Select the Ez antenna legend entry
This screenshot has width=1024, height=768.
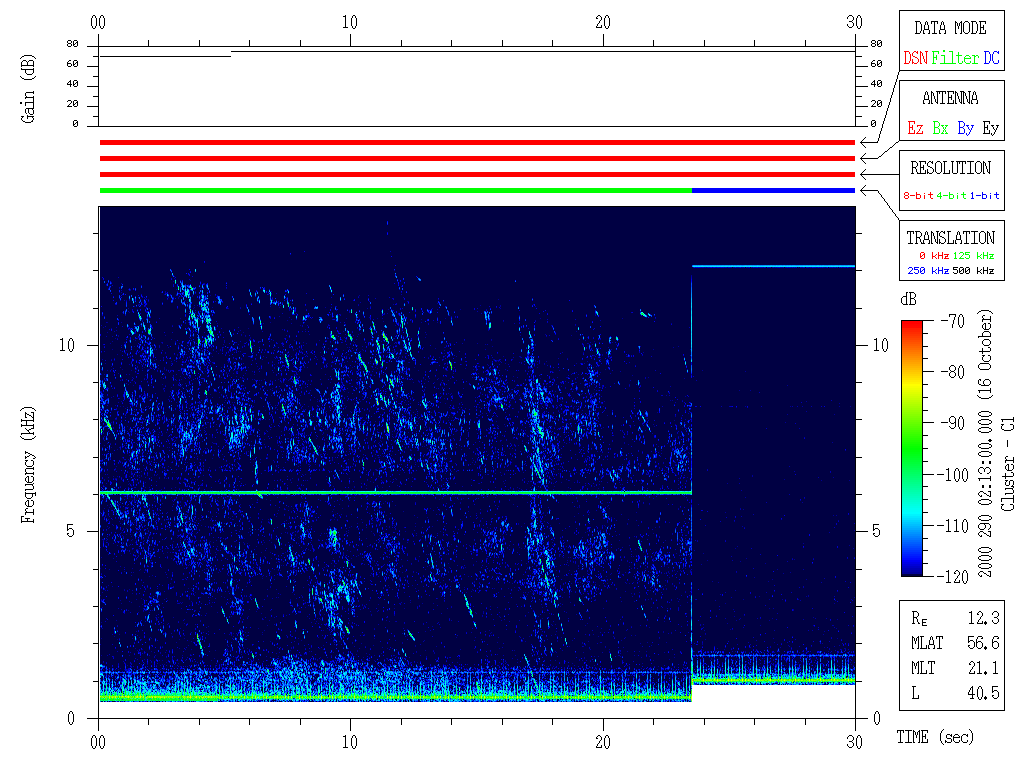(x=915, y=129)
